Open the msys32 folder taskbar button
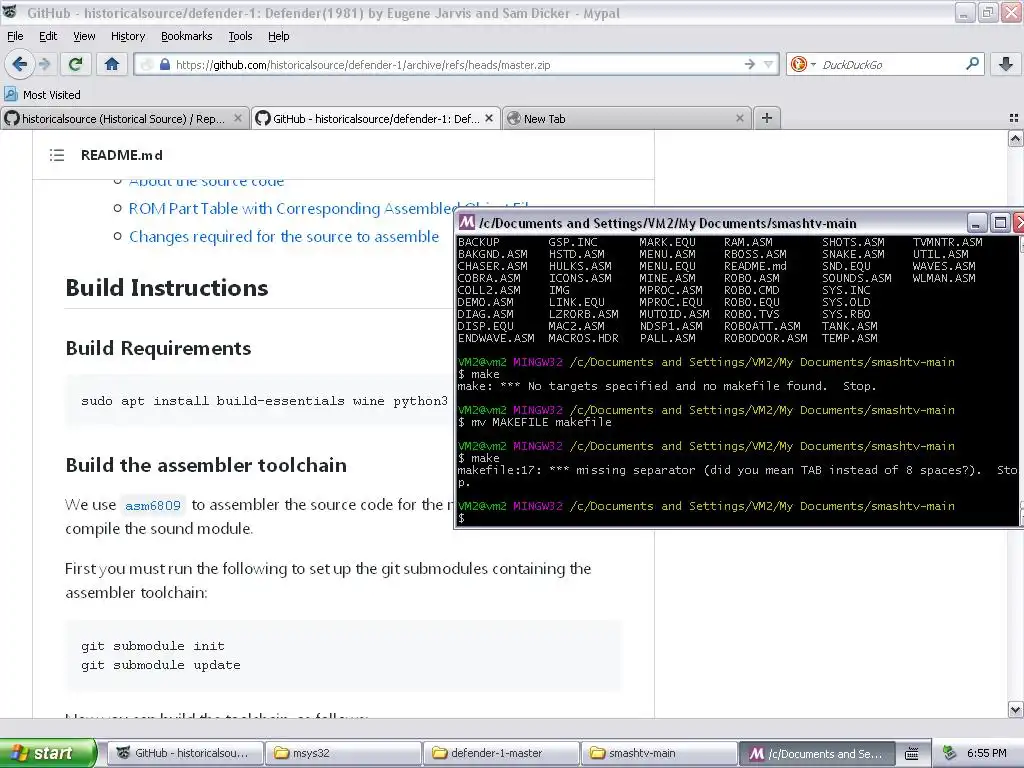Viewport: 1024px width, 768px height. point(343,753)
